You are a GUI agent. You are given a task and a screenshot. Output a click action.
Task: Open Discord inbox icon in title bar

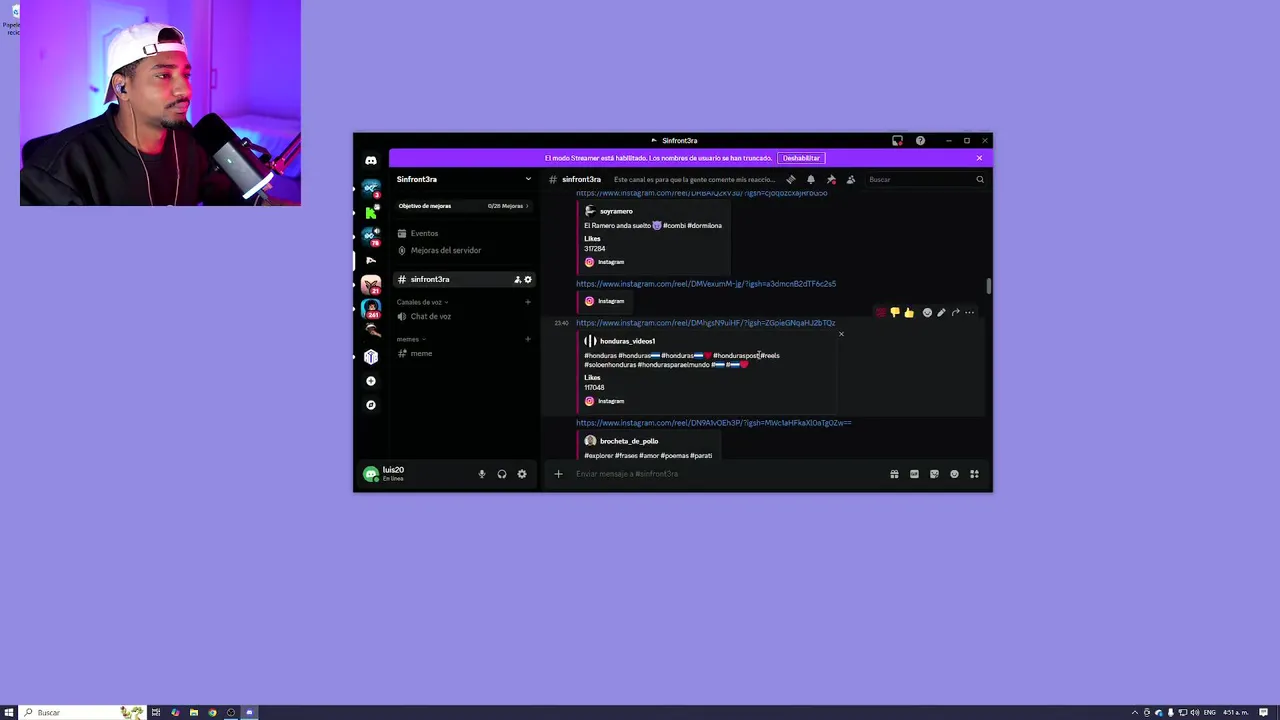point(897,141)
